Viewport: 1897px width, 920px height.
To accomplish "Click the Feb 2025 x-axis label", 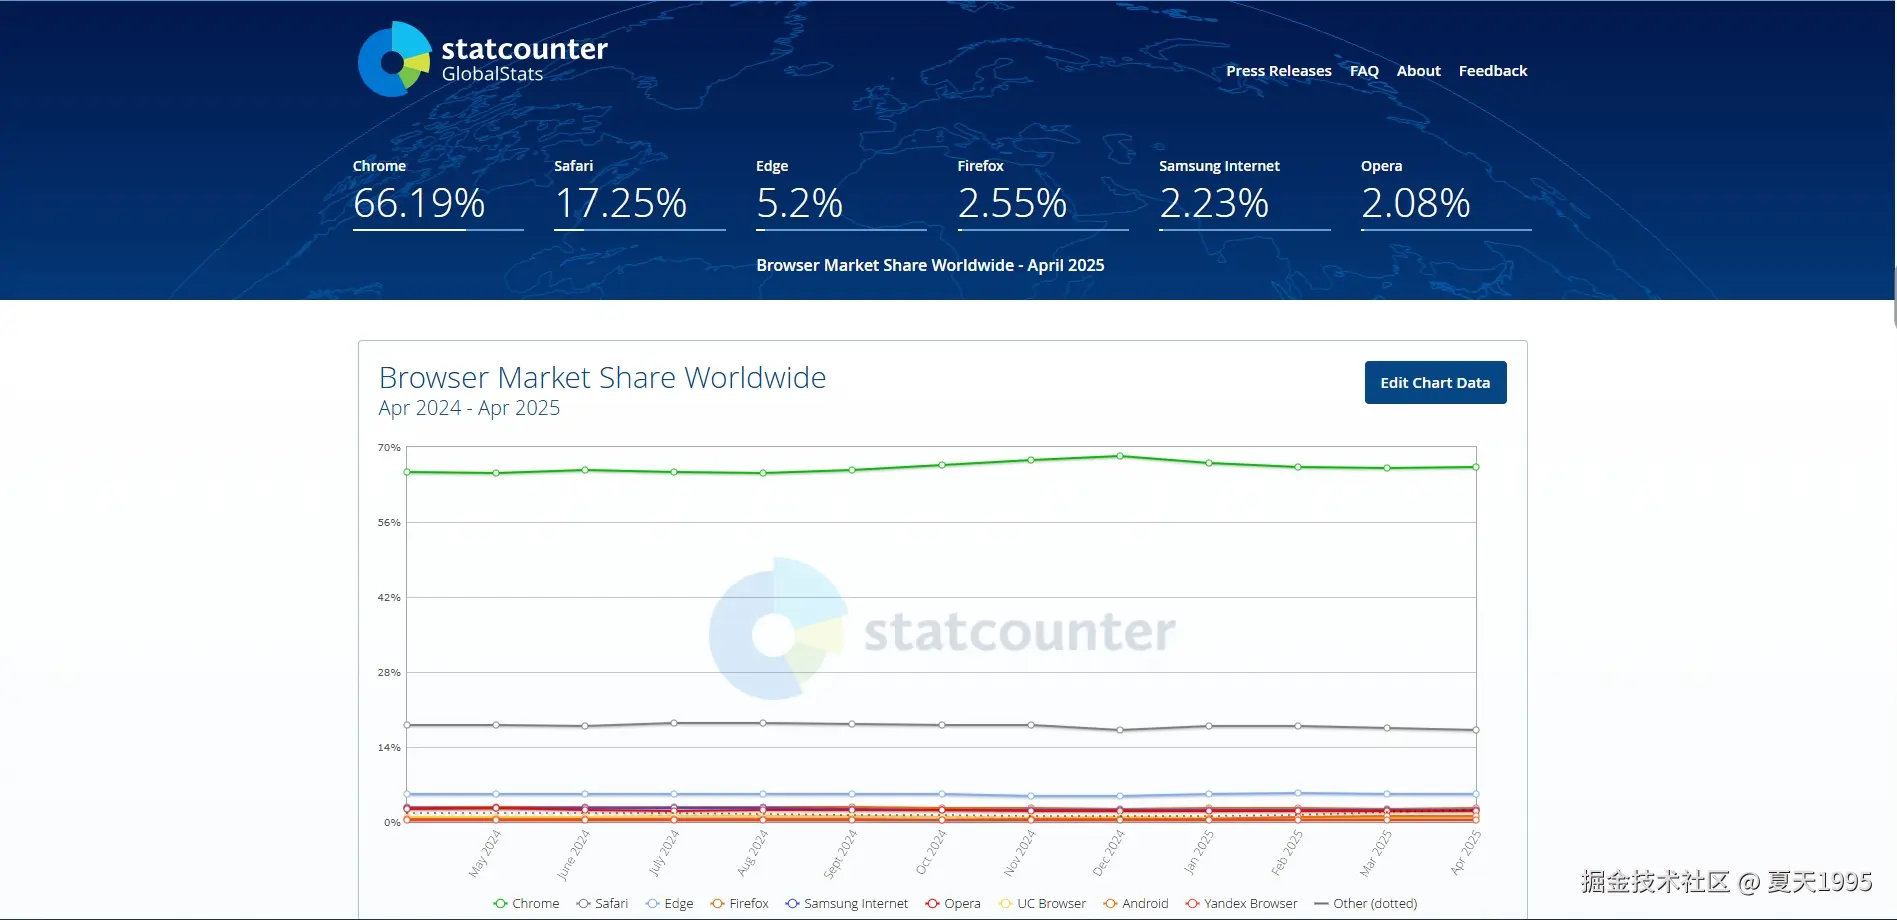I will point(1287,852).
